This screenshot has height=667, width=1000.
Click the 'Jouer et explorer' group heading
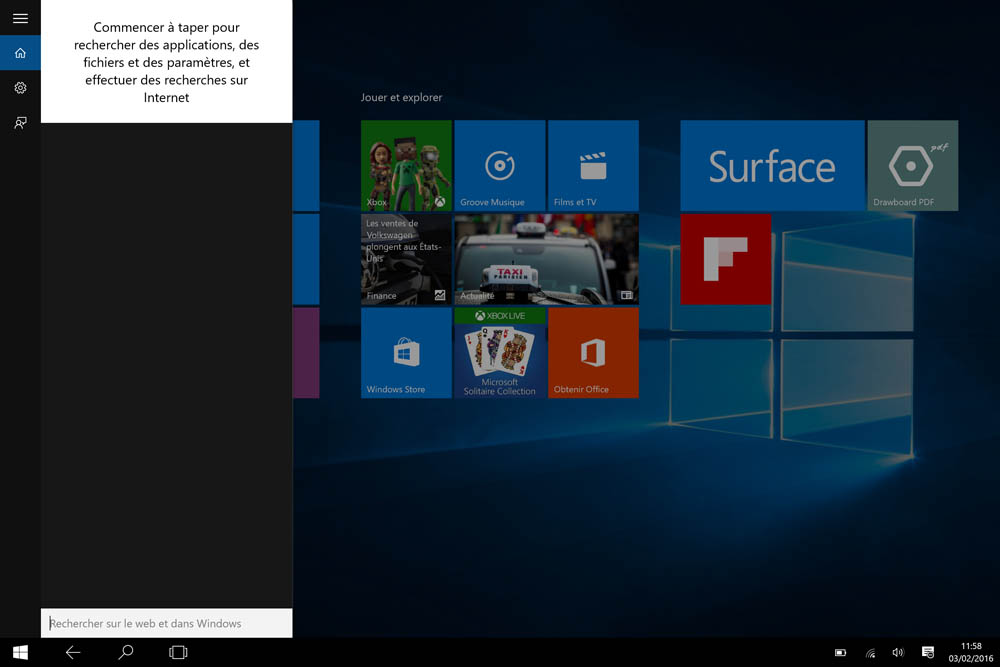[x=401, y=98]
